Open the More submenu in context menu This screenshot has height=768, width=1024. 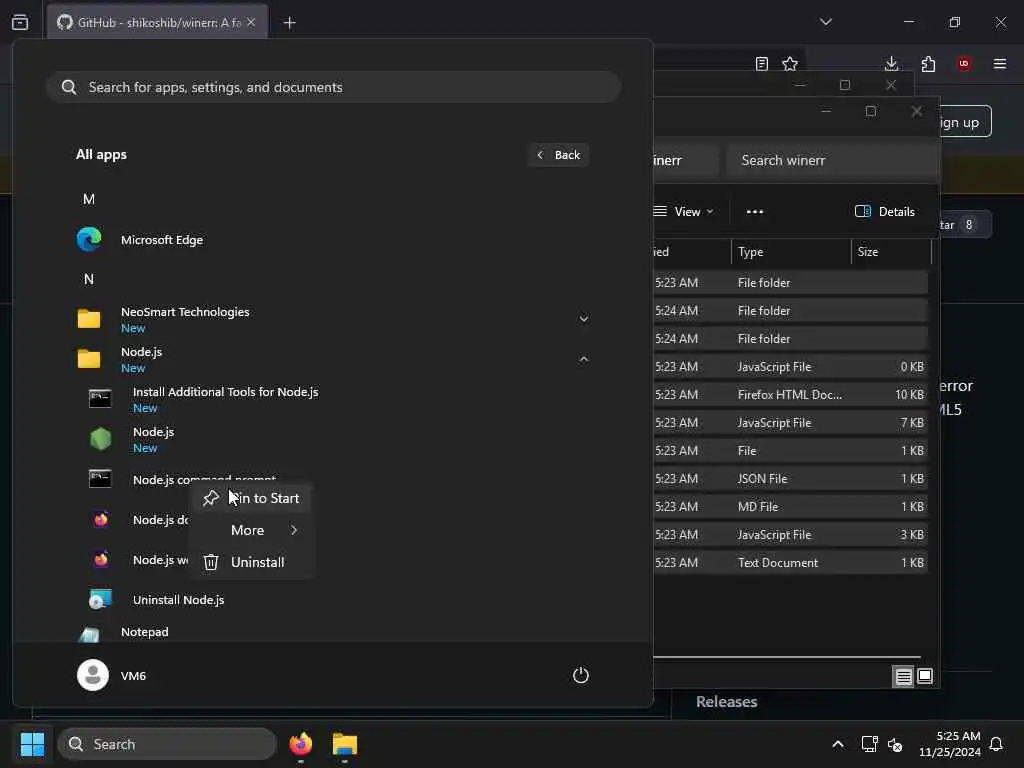click(251, 530)
